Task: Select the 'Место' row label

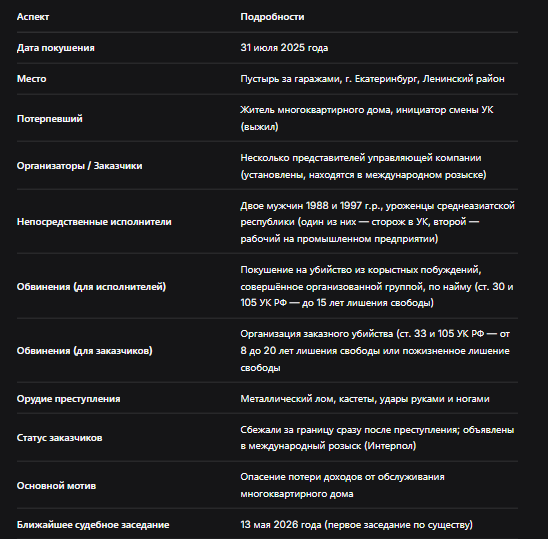Action: 31,79
